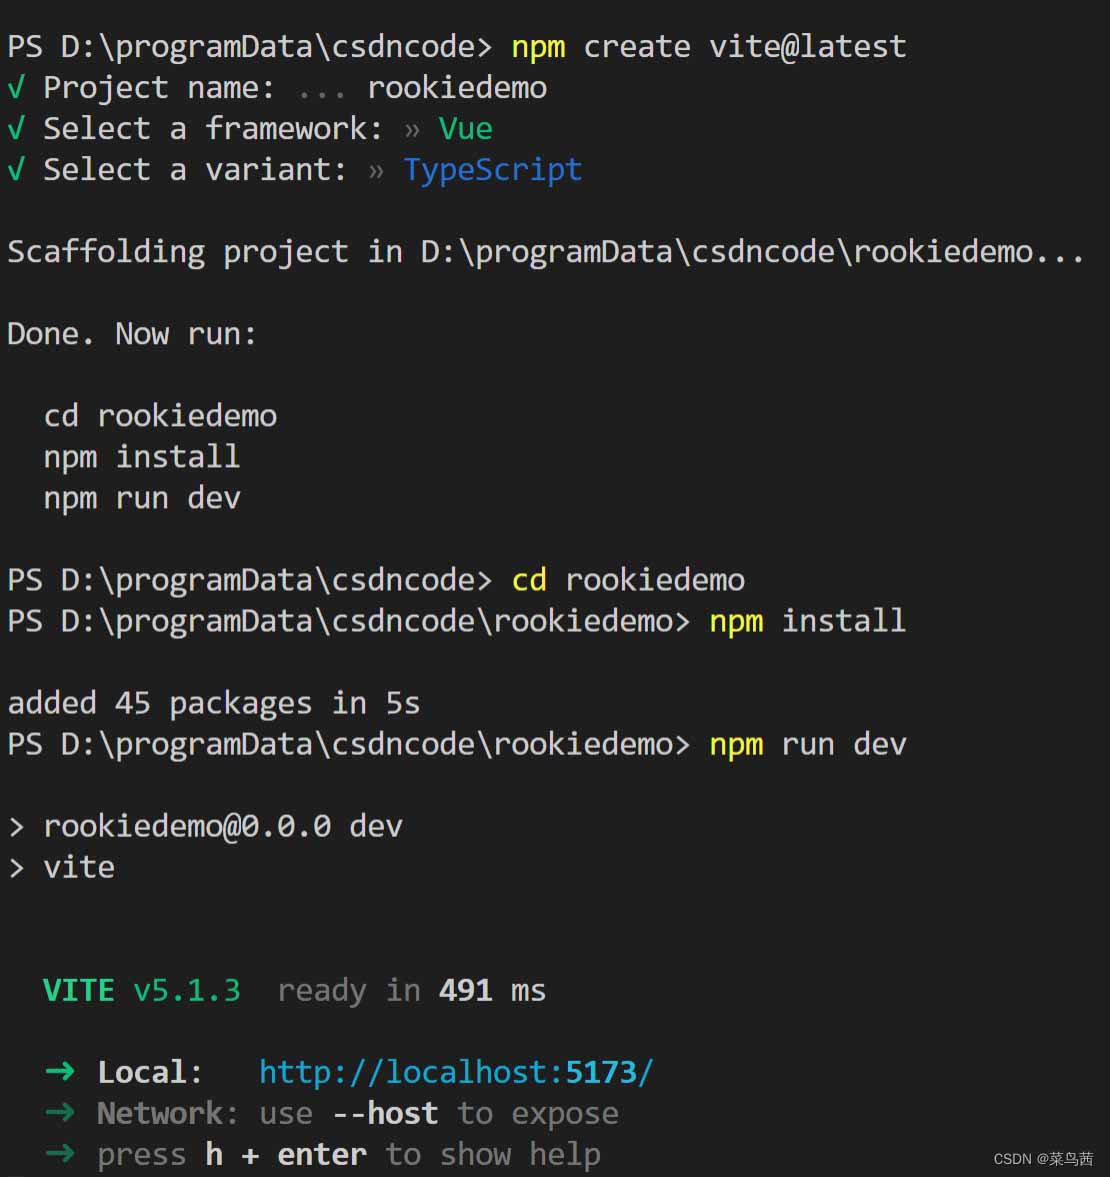Click the '--host' option text
This screenshot has width=1110, height=1177.
point(385,1112)
